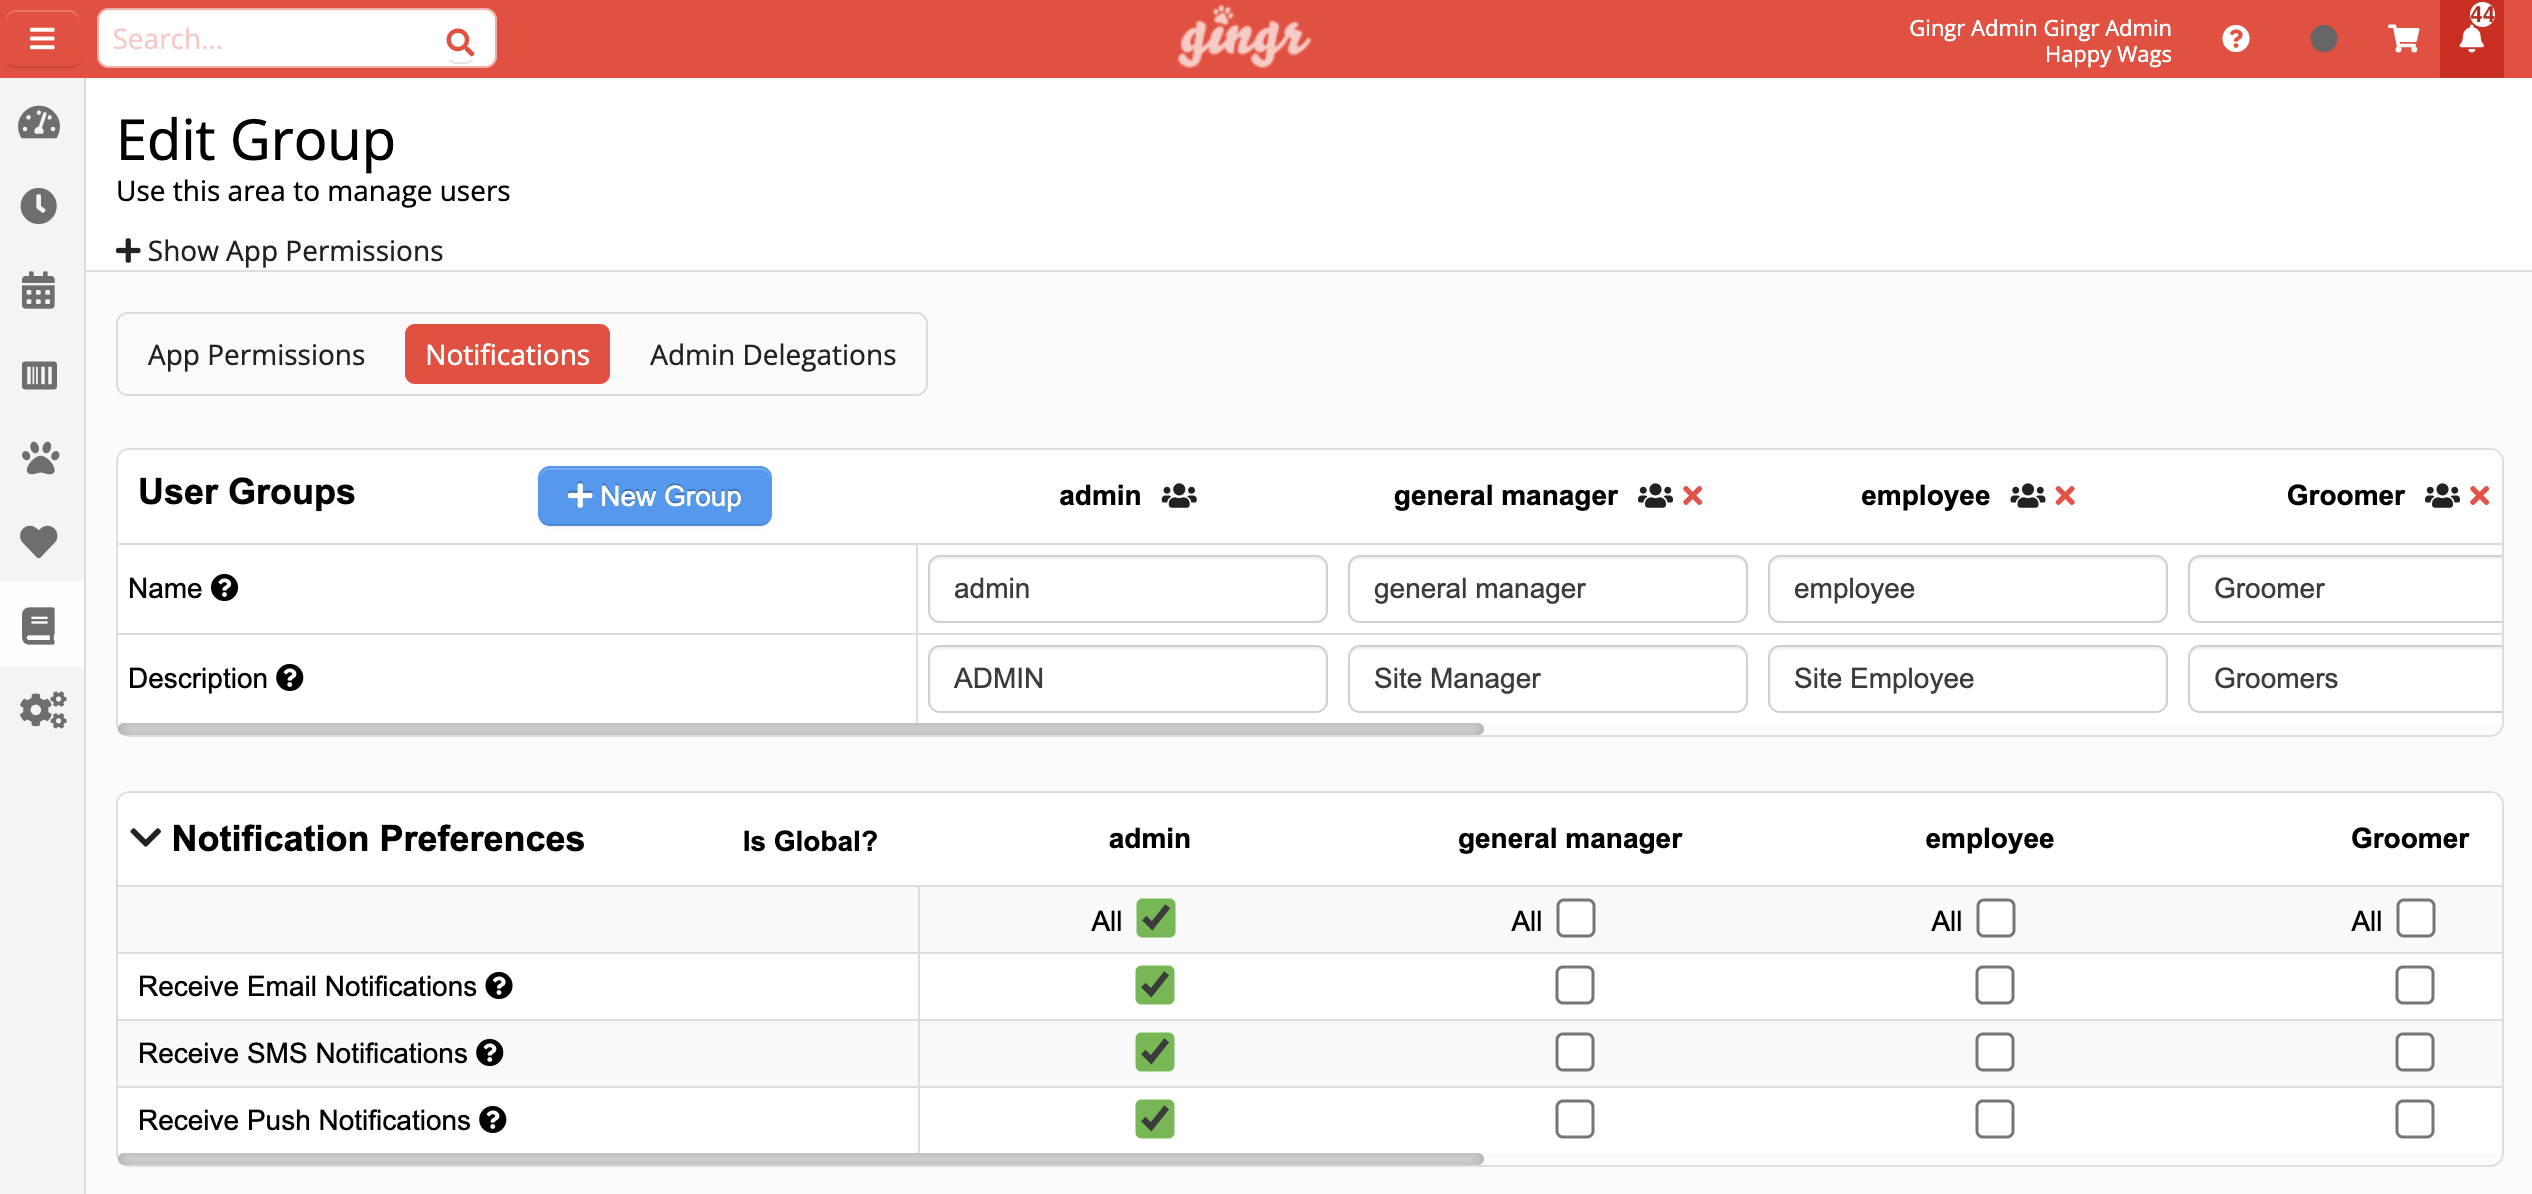Viewport: 2532px width, 1194px height.
Task: Click the Description help icon
Action: tap(290, 678)
